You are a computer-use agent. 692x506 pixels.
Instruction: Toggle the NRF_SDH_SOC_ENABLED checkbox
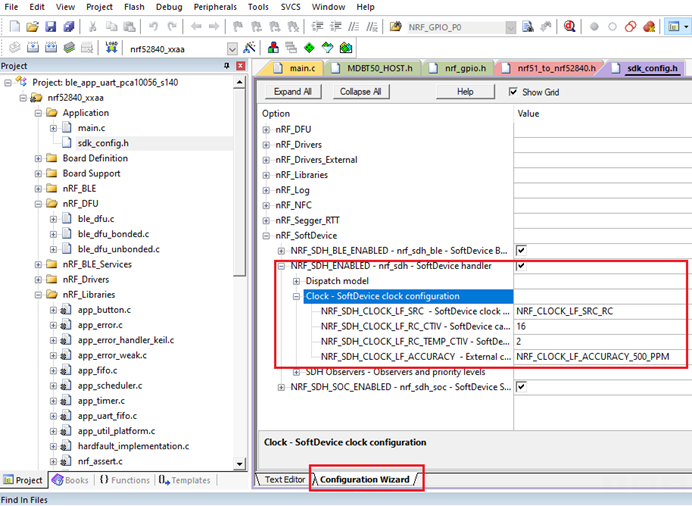coord(521,387)
